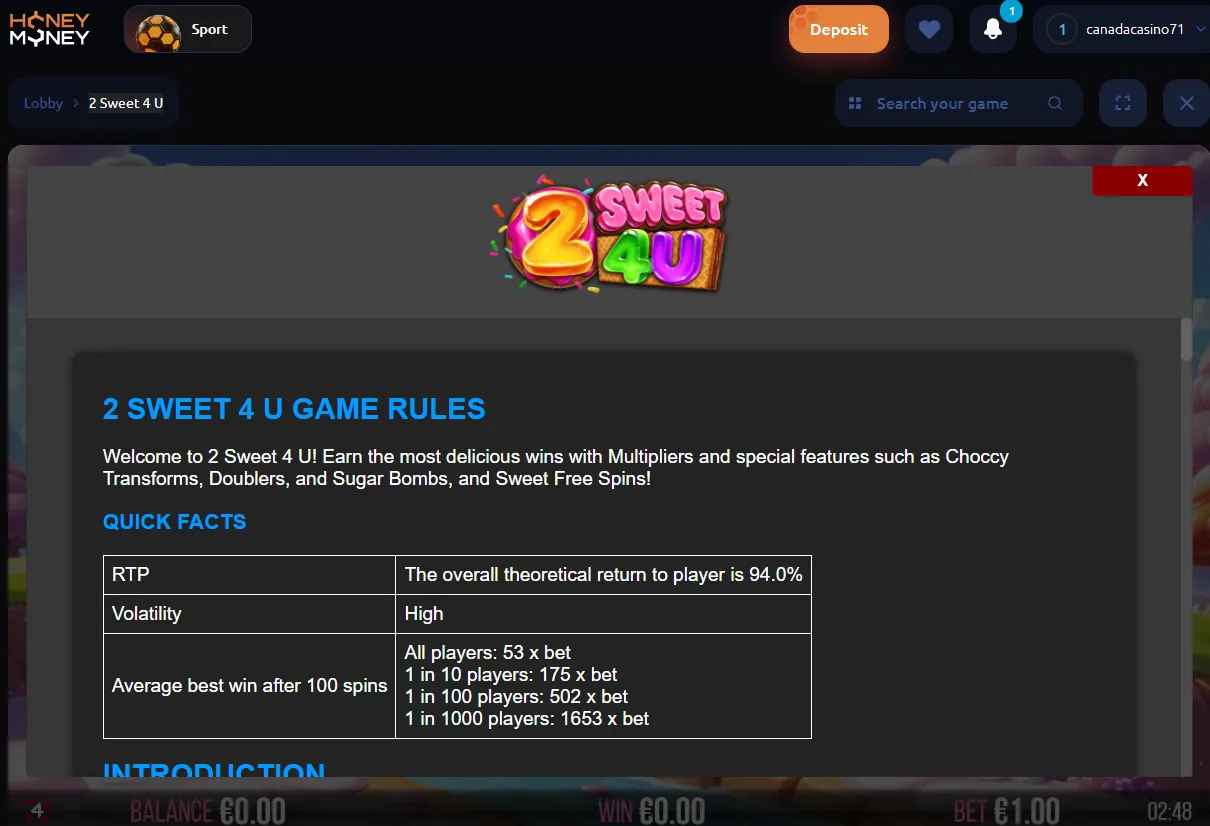Expand the canadacasino71 account dropdown
The image size is (1210, 826).
pos(1122,29)
